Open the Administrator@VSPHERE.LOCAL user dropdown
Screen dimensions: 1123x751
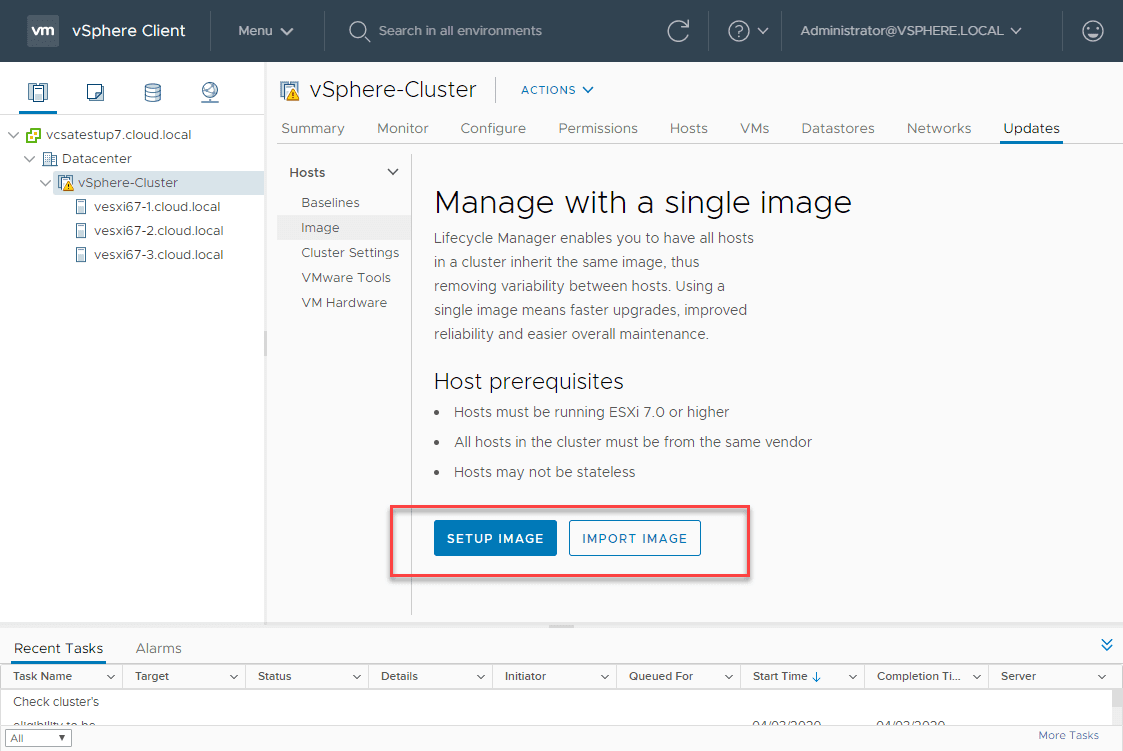point(911,31)
